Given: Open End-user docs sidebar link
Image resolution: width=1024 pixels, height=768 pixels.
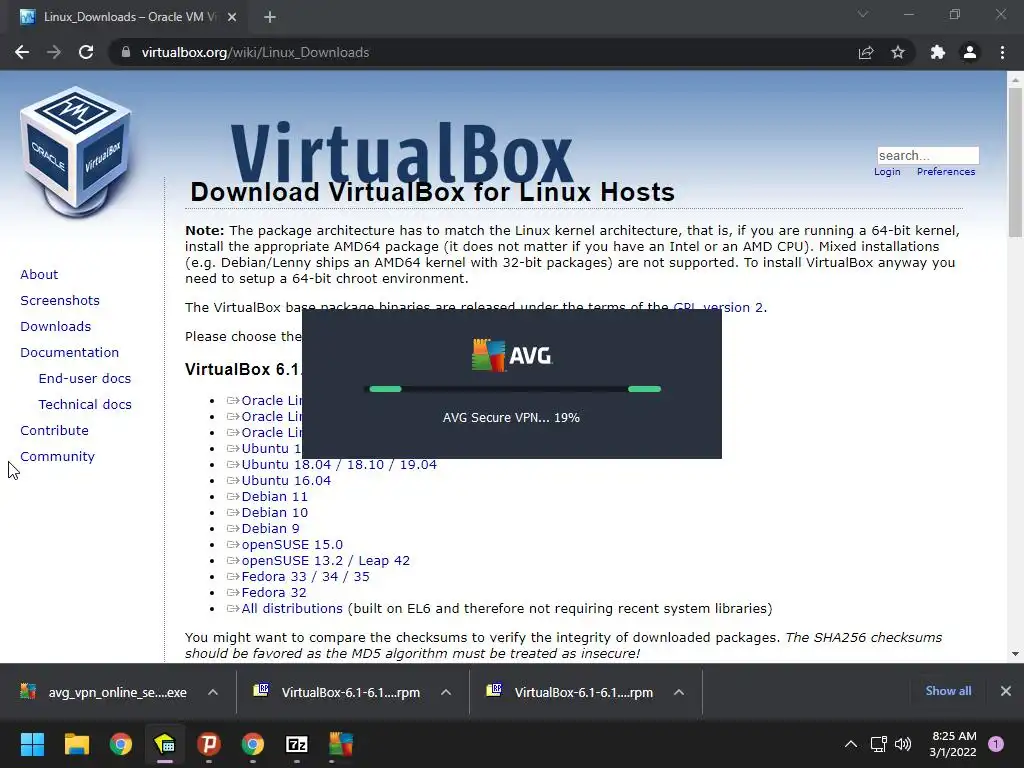Looking at the screenshot, I should (85, 379).
